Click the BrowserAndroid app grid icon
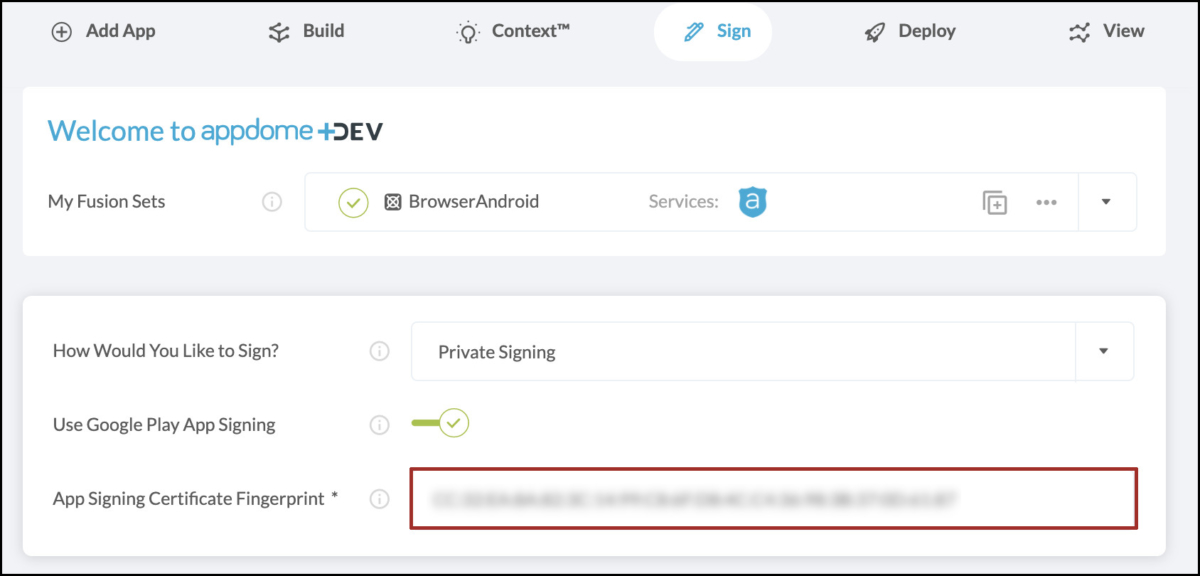1200x576 pixels. 392,201
